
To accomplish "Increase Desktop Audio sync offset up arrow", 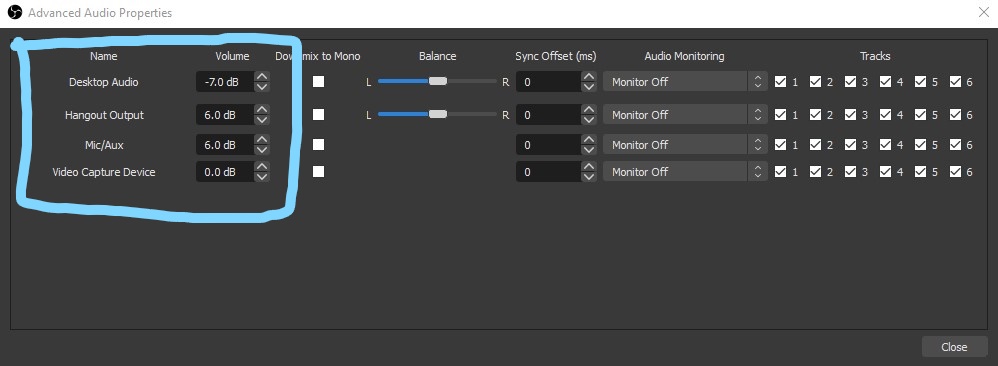I will click(589, 76).
